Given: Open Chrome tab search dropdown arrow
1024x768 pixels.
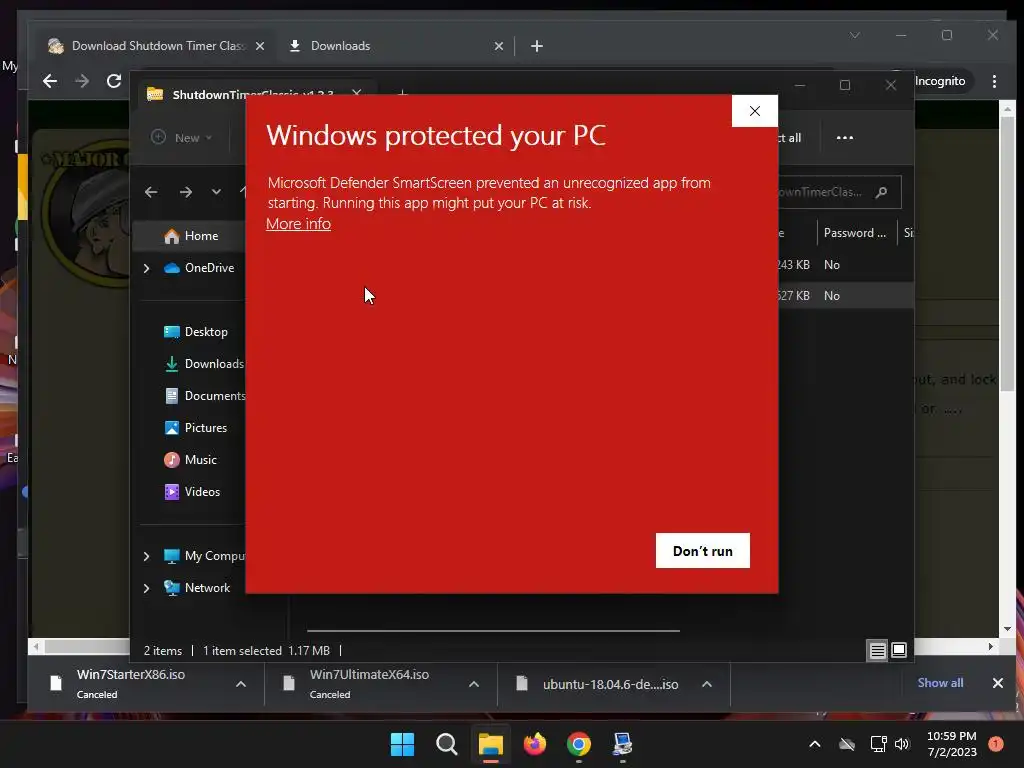Looking at the screenshot, I should [855, 35].
